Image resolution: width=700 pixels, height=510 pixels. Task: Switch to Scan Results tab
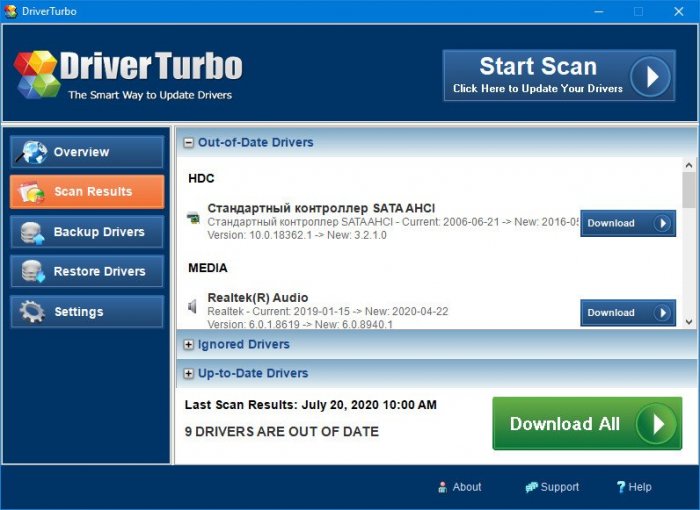87,192
